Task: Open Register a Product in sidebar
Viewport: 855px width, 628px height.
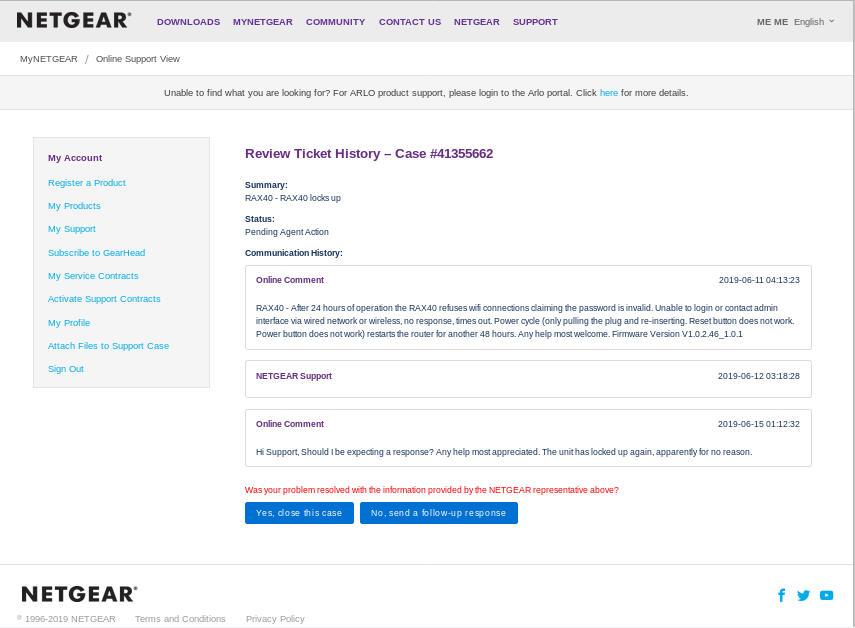Action: click(x=87, y=183)
